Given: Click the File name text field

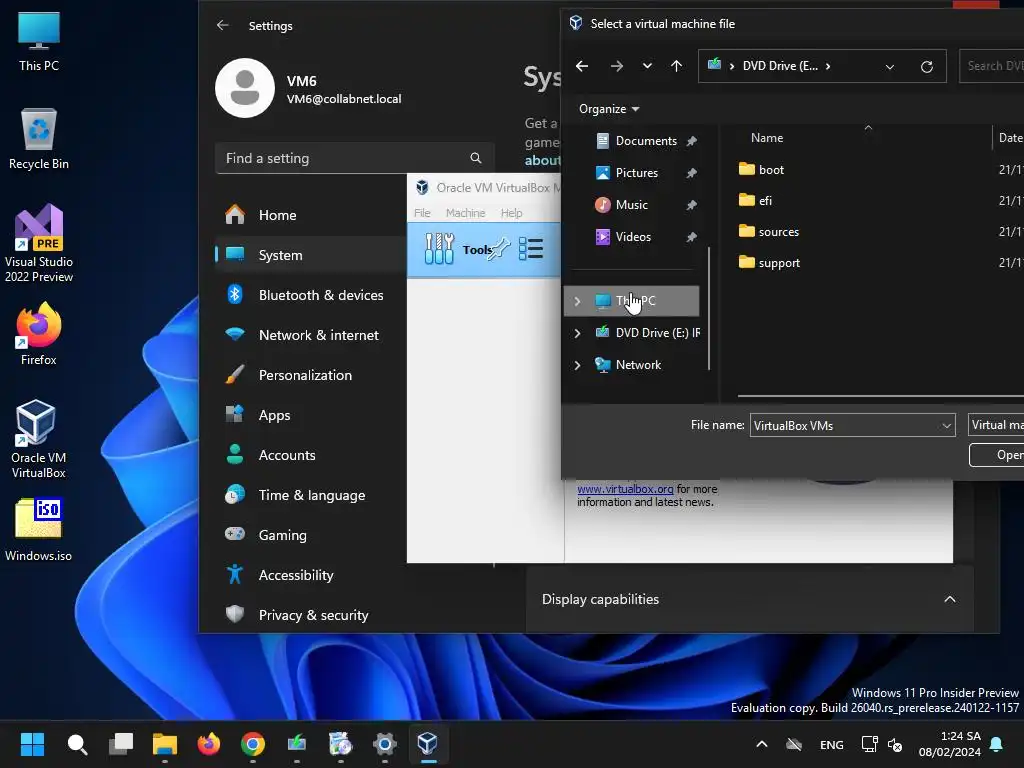Looking at the screenshot, I should [844, 426].
